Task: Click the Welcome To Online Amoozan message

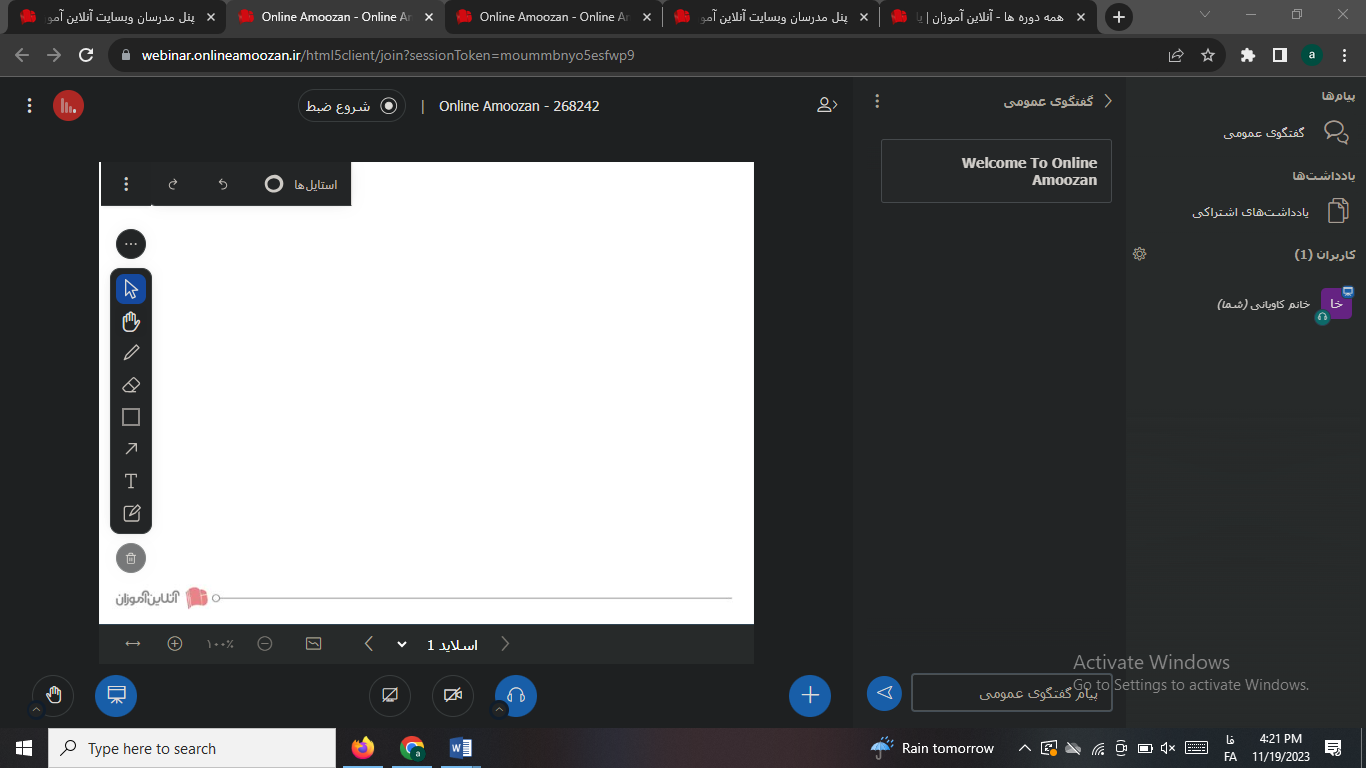Action: point(996,171)
